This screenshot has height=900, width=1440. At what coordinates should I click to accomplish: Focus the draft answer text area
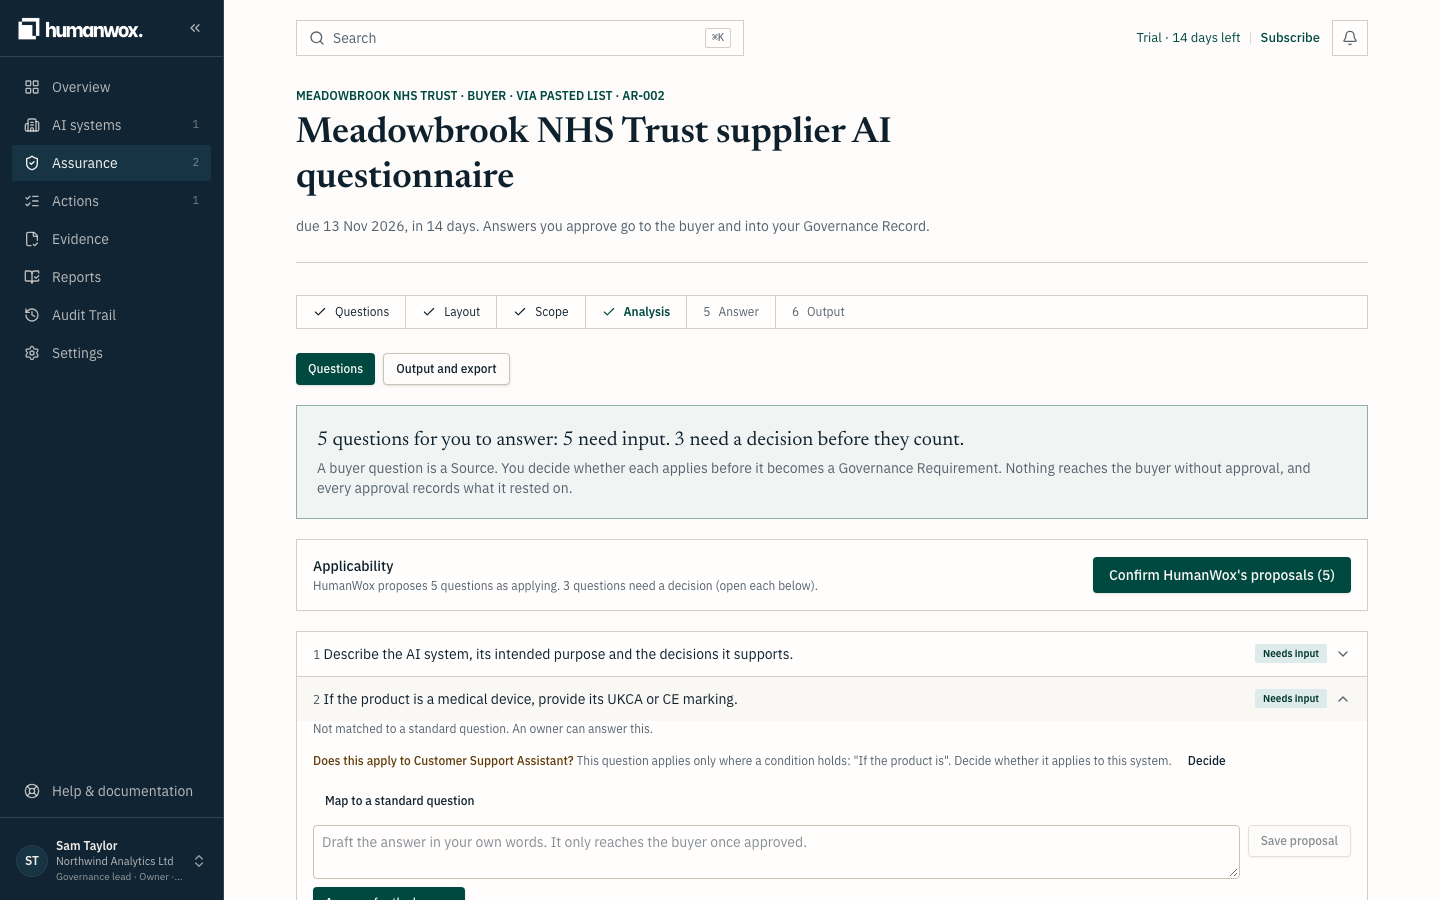[776, 852]
